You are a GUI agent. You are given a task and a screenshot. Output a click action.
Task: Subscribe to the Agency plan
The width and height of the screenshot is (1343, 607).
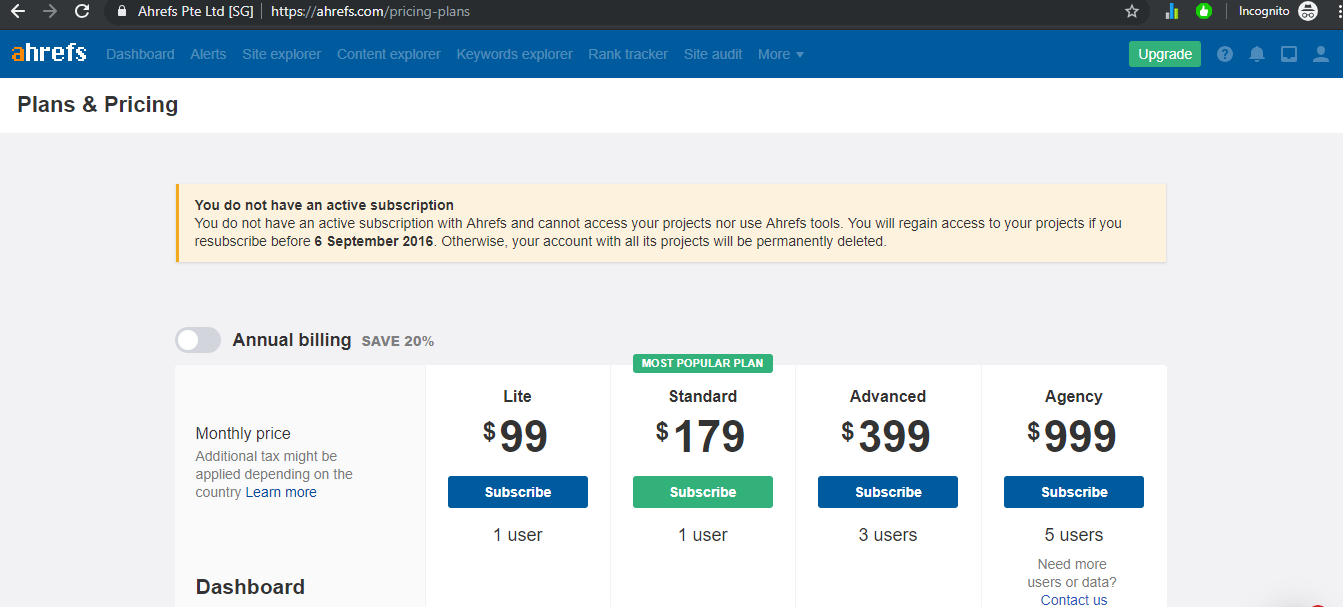pyautogui.click(x=1074, y=492)
